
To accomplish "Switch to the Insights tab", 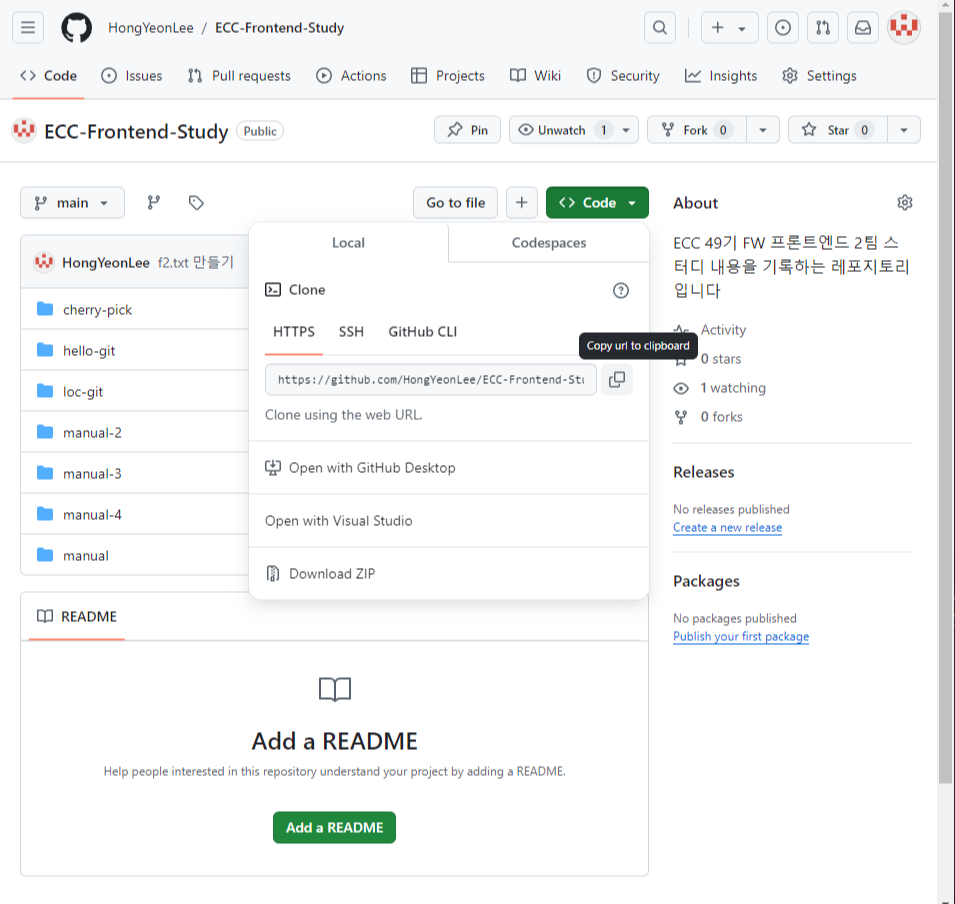I will coord(721,76).
